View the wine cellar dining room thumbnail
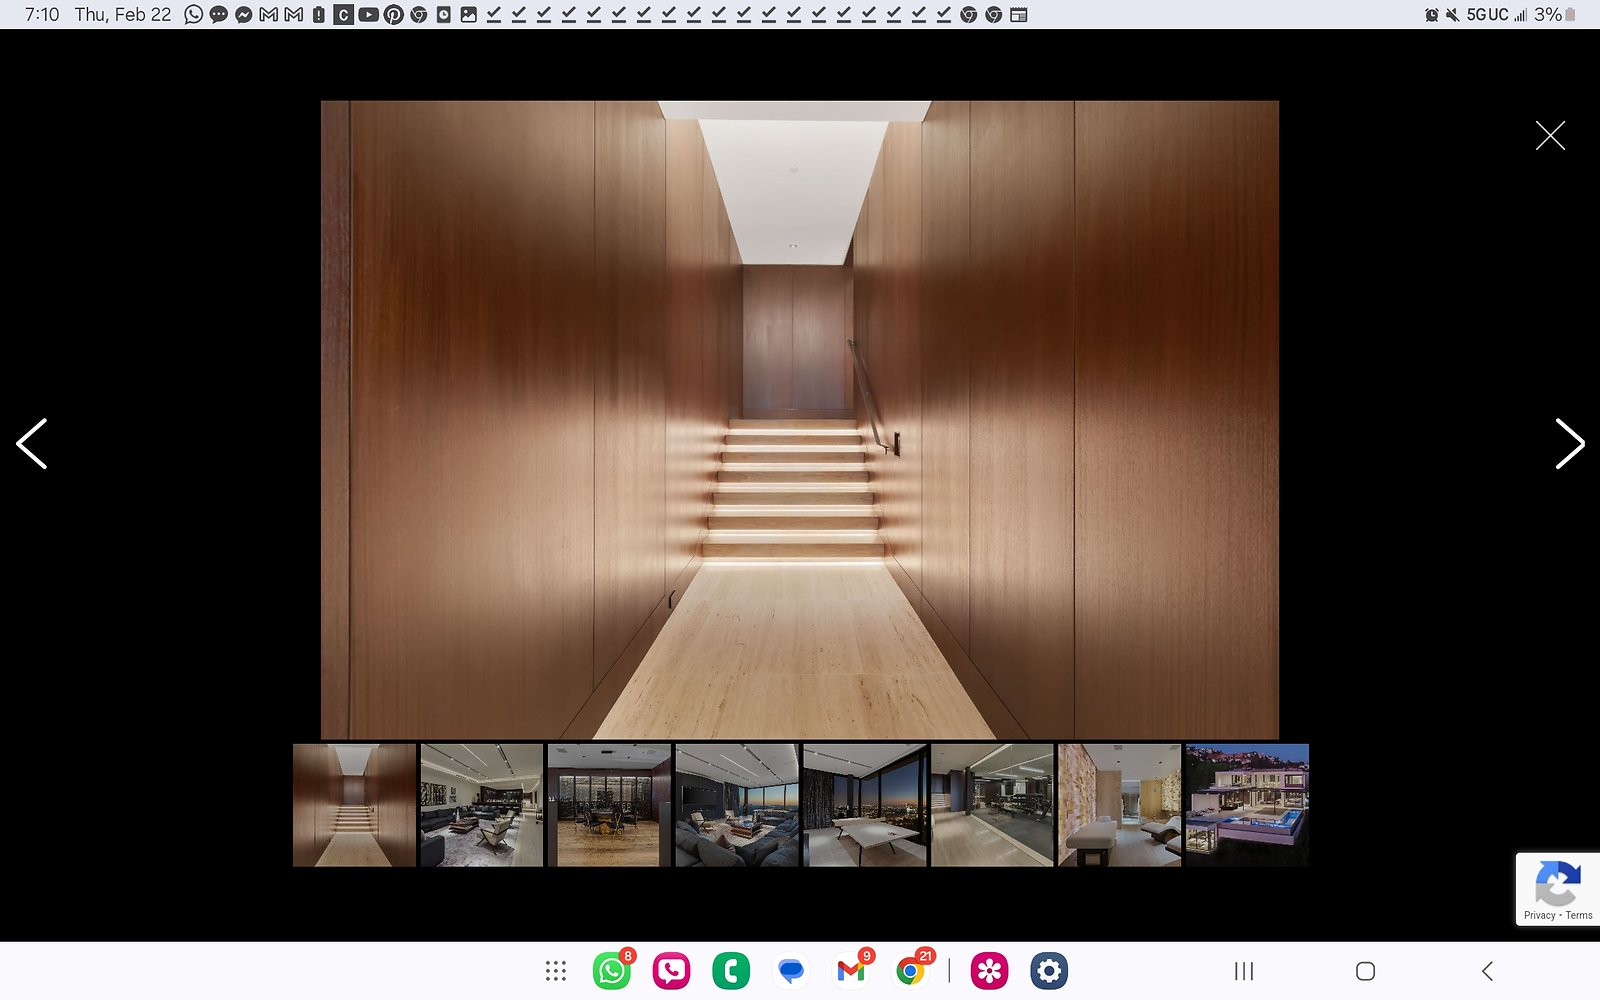Viewport: 1600px width, 1000px height. [609, 805]
